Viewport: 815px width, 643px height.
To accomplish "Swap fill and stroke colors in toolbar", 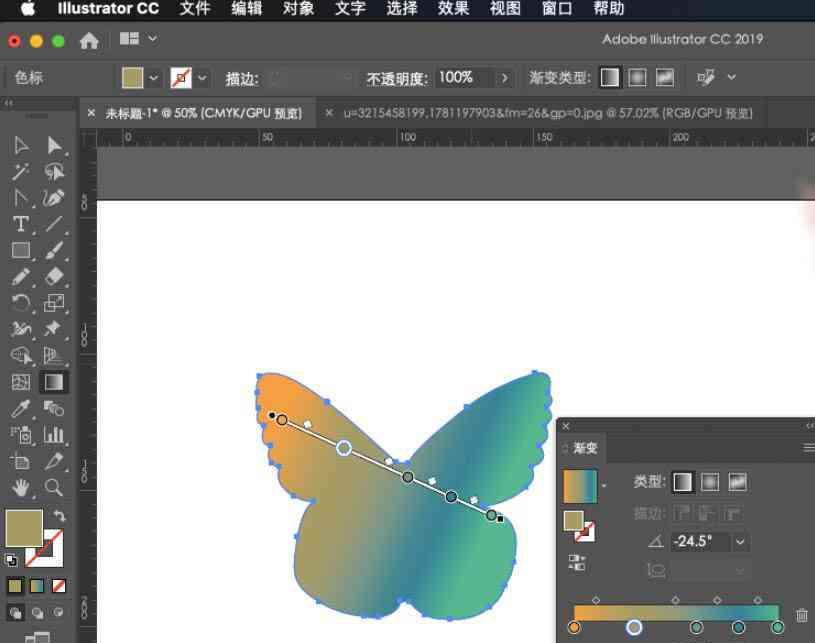I will coord(60,514).
